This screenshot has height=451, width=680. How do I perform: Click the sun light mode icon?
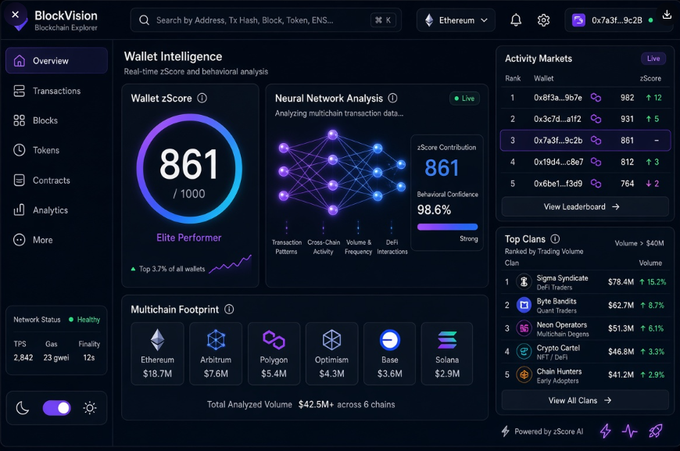point(90,408)
